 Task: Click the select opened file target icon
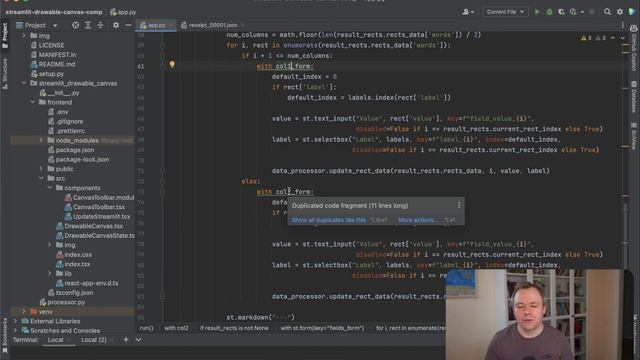(x=76, y=25)
